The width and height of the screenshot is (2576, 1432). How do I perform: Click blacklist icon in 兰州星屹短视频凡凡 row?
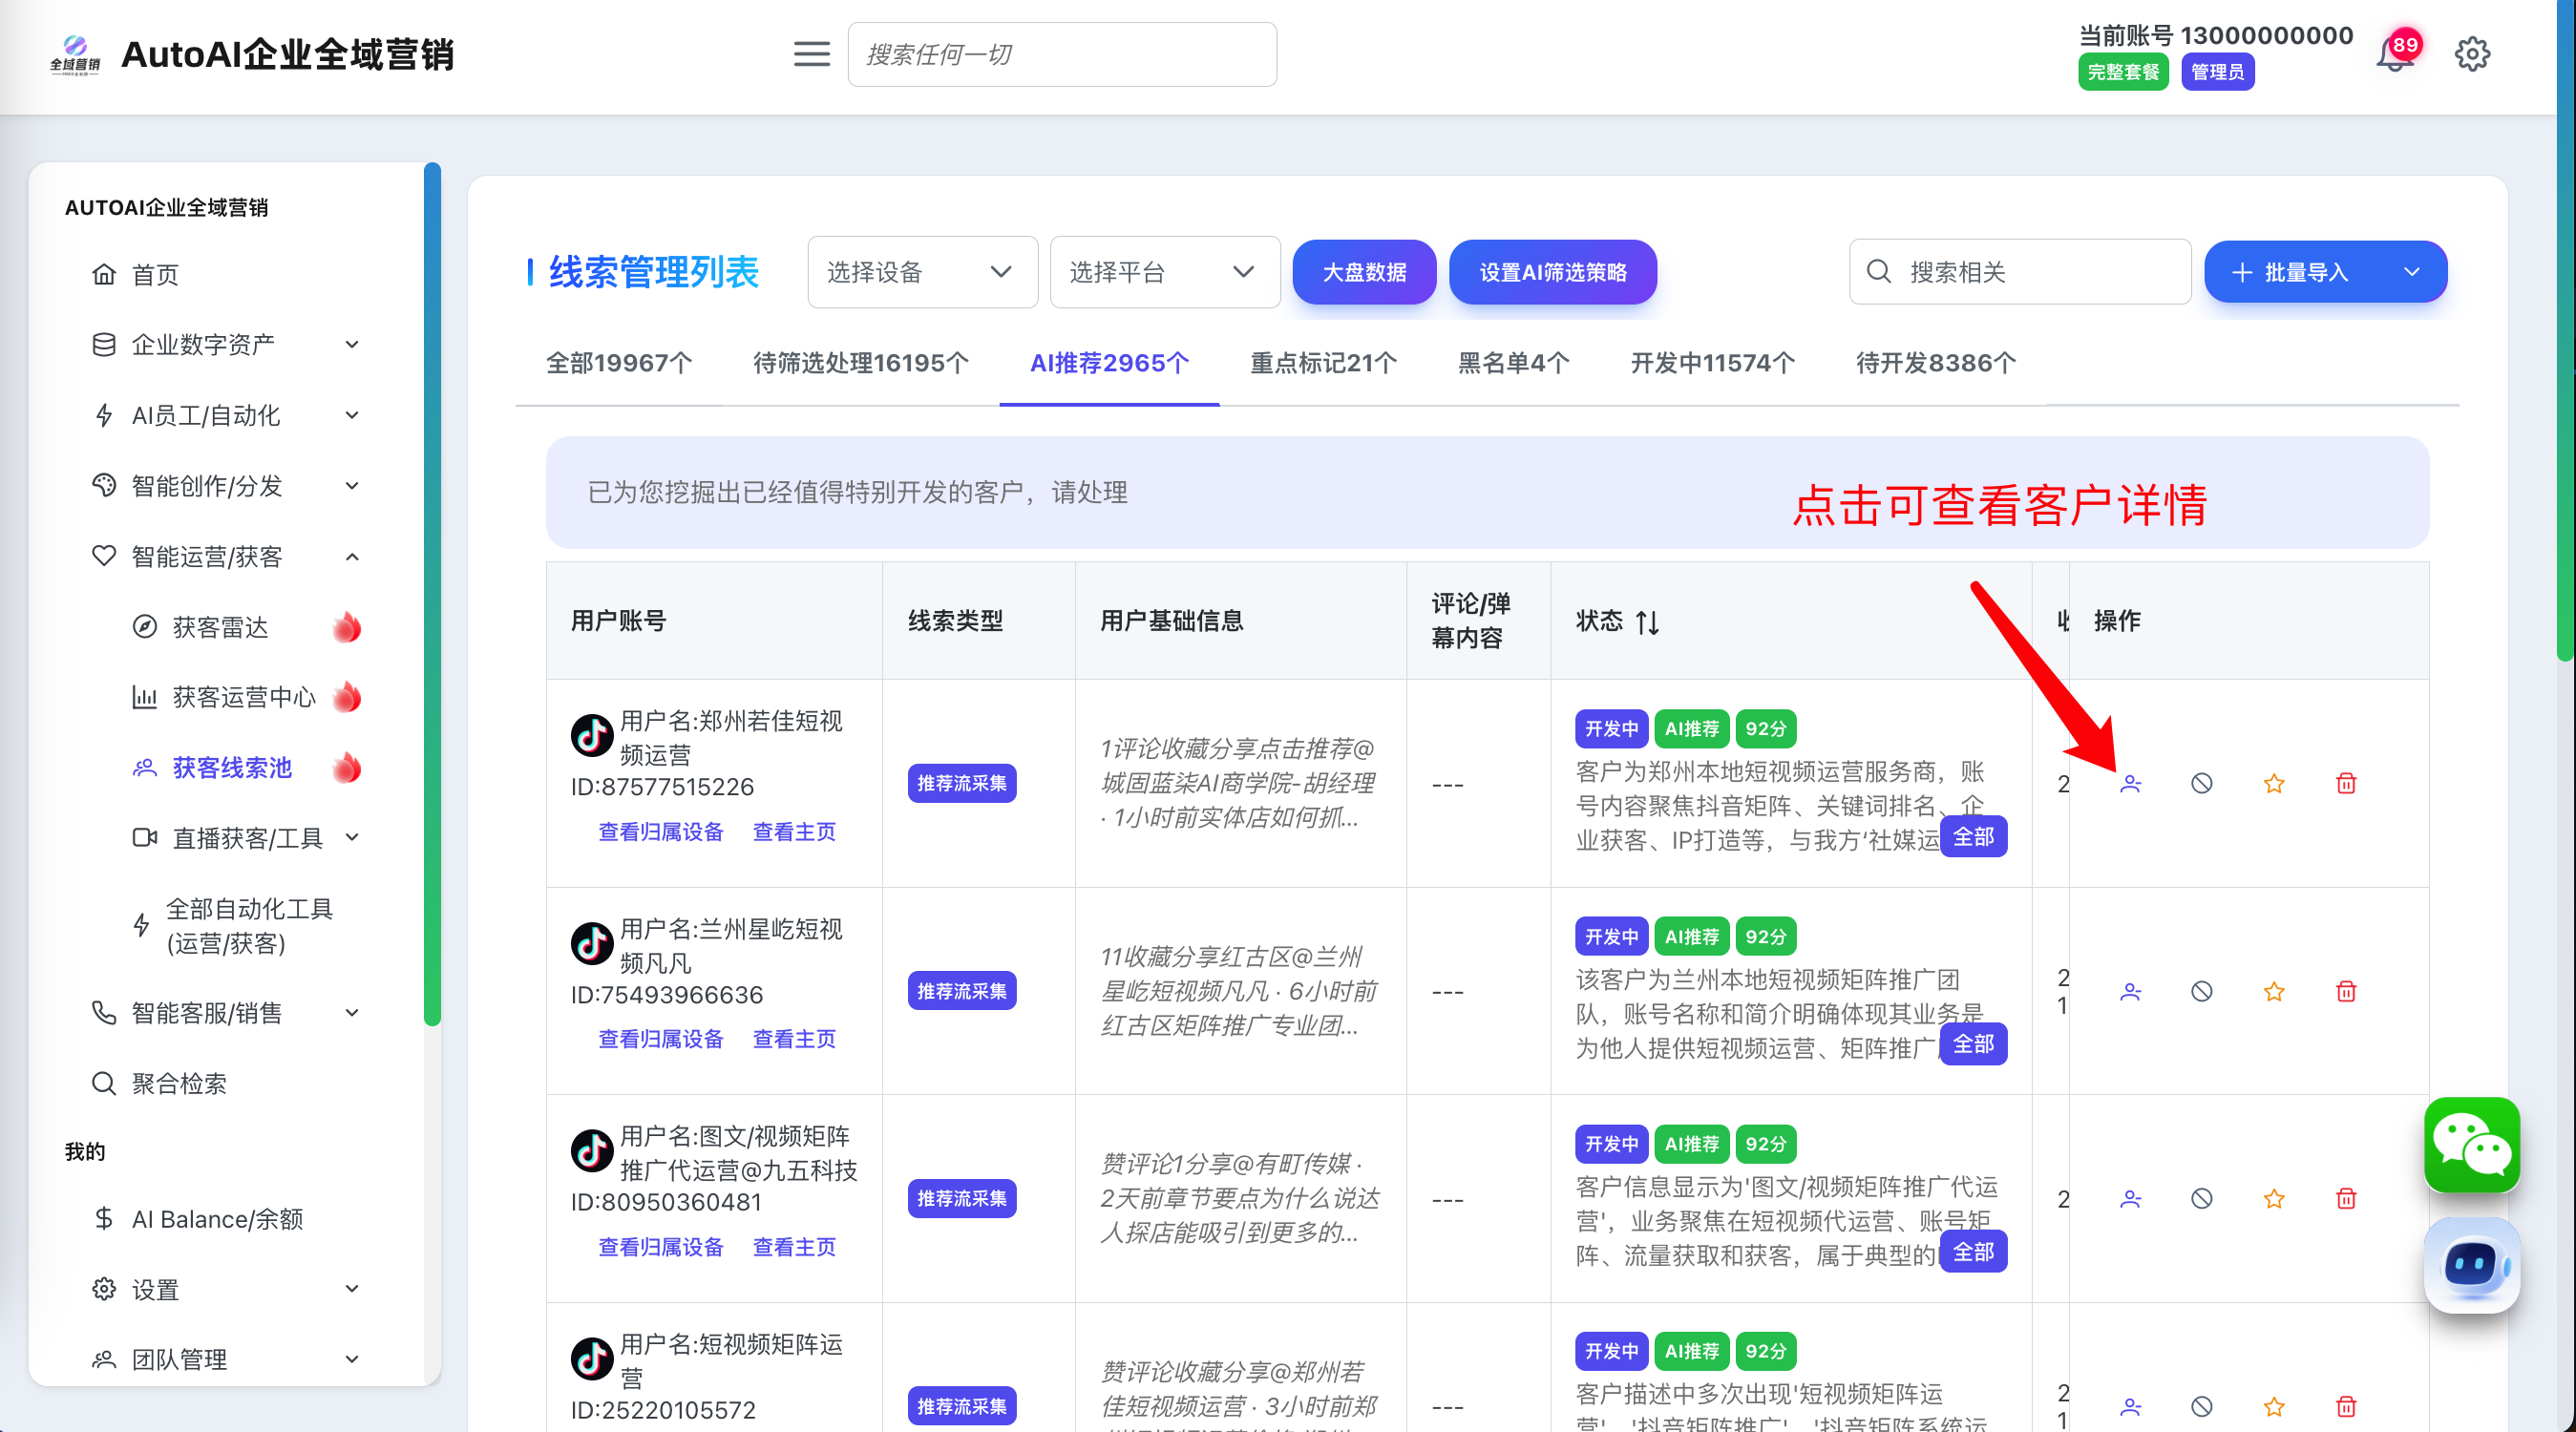2201,991
